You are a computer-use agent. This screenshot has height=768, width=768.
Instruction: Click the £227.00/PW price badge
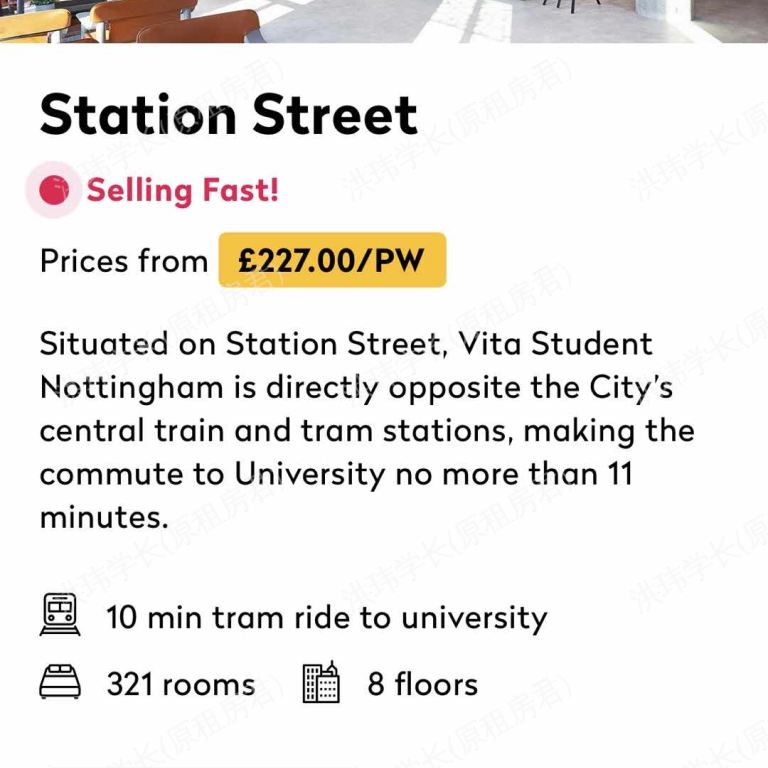332,260
